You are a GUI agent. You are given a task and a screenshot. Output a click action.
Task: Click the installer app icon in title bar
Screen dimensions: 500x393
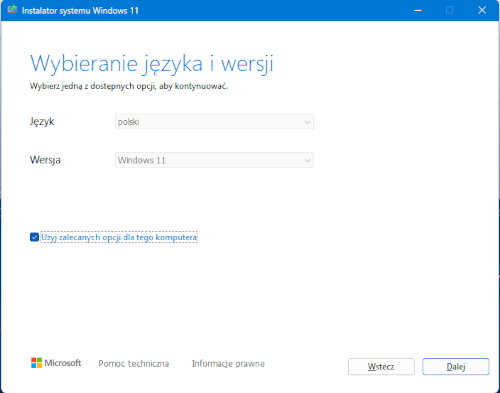[x=12, y=9]
